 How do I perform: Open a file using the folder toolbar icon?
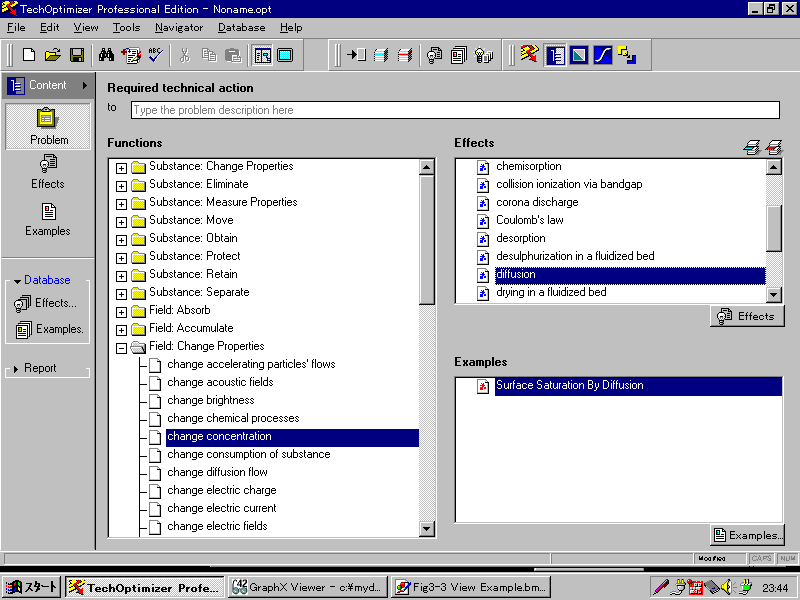point(52,55)
